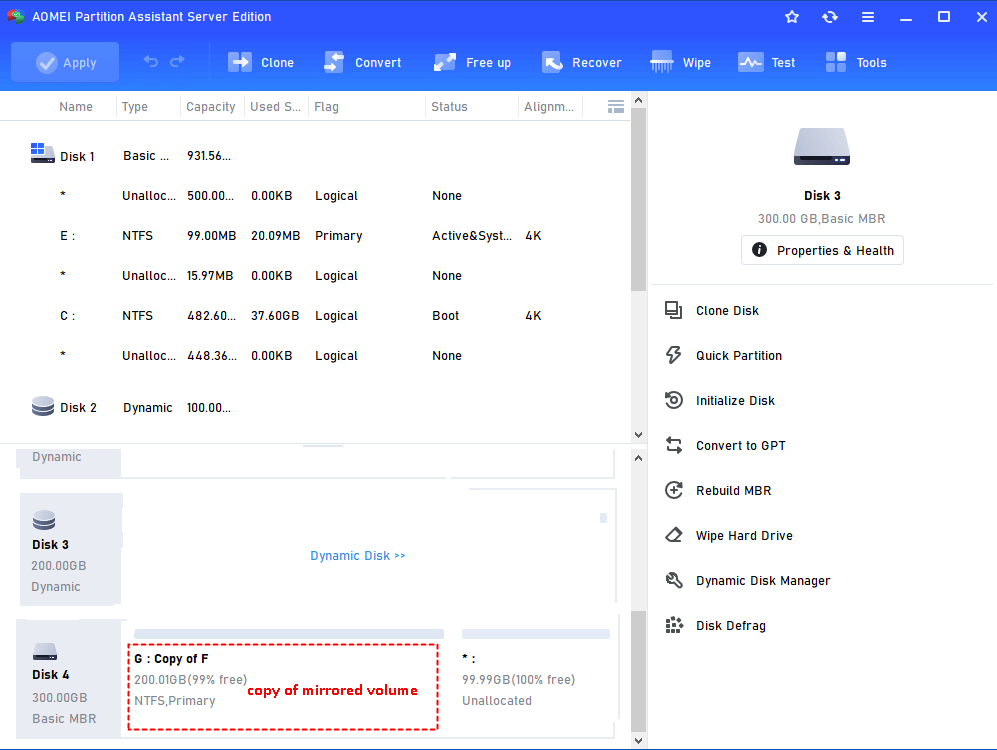Image resolution: width=997 pixels, height=750 pixels.
Task: Sort by the Capacity column header
Action: pyautogui.click(x=210, y=107)
